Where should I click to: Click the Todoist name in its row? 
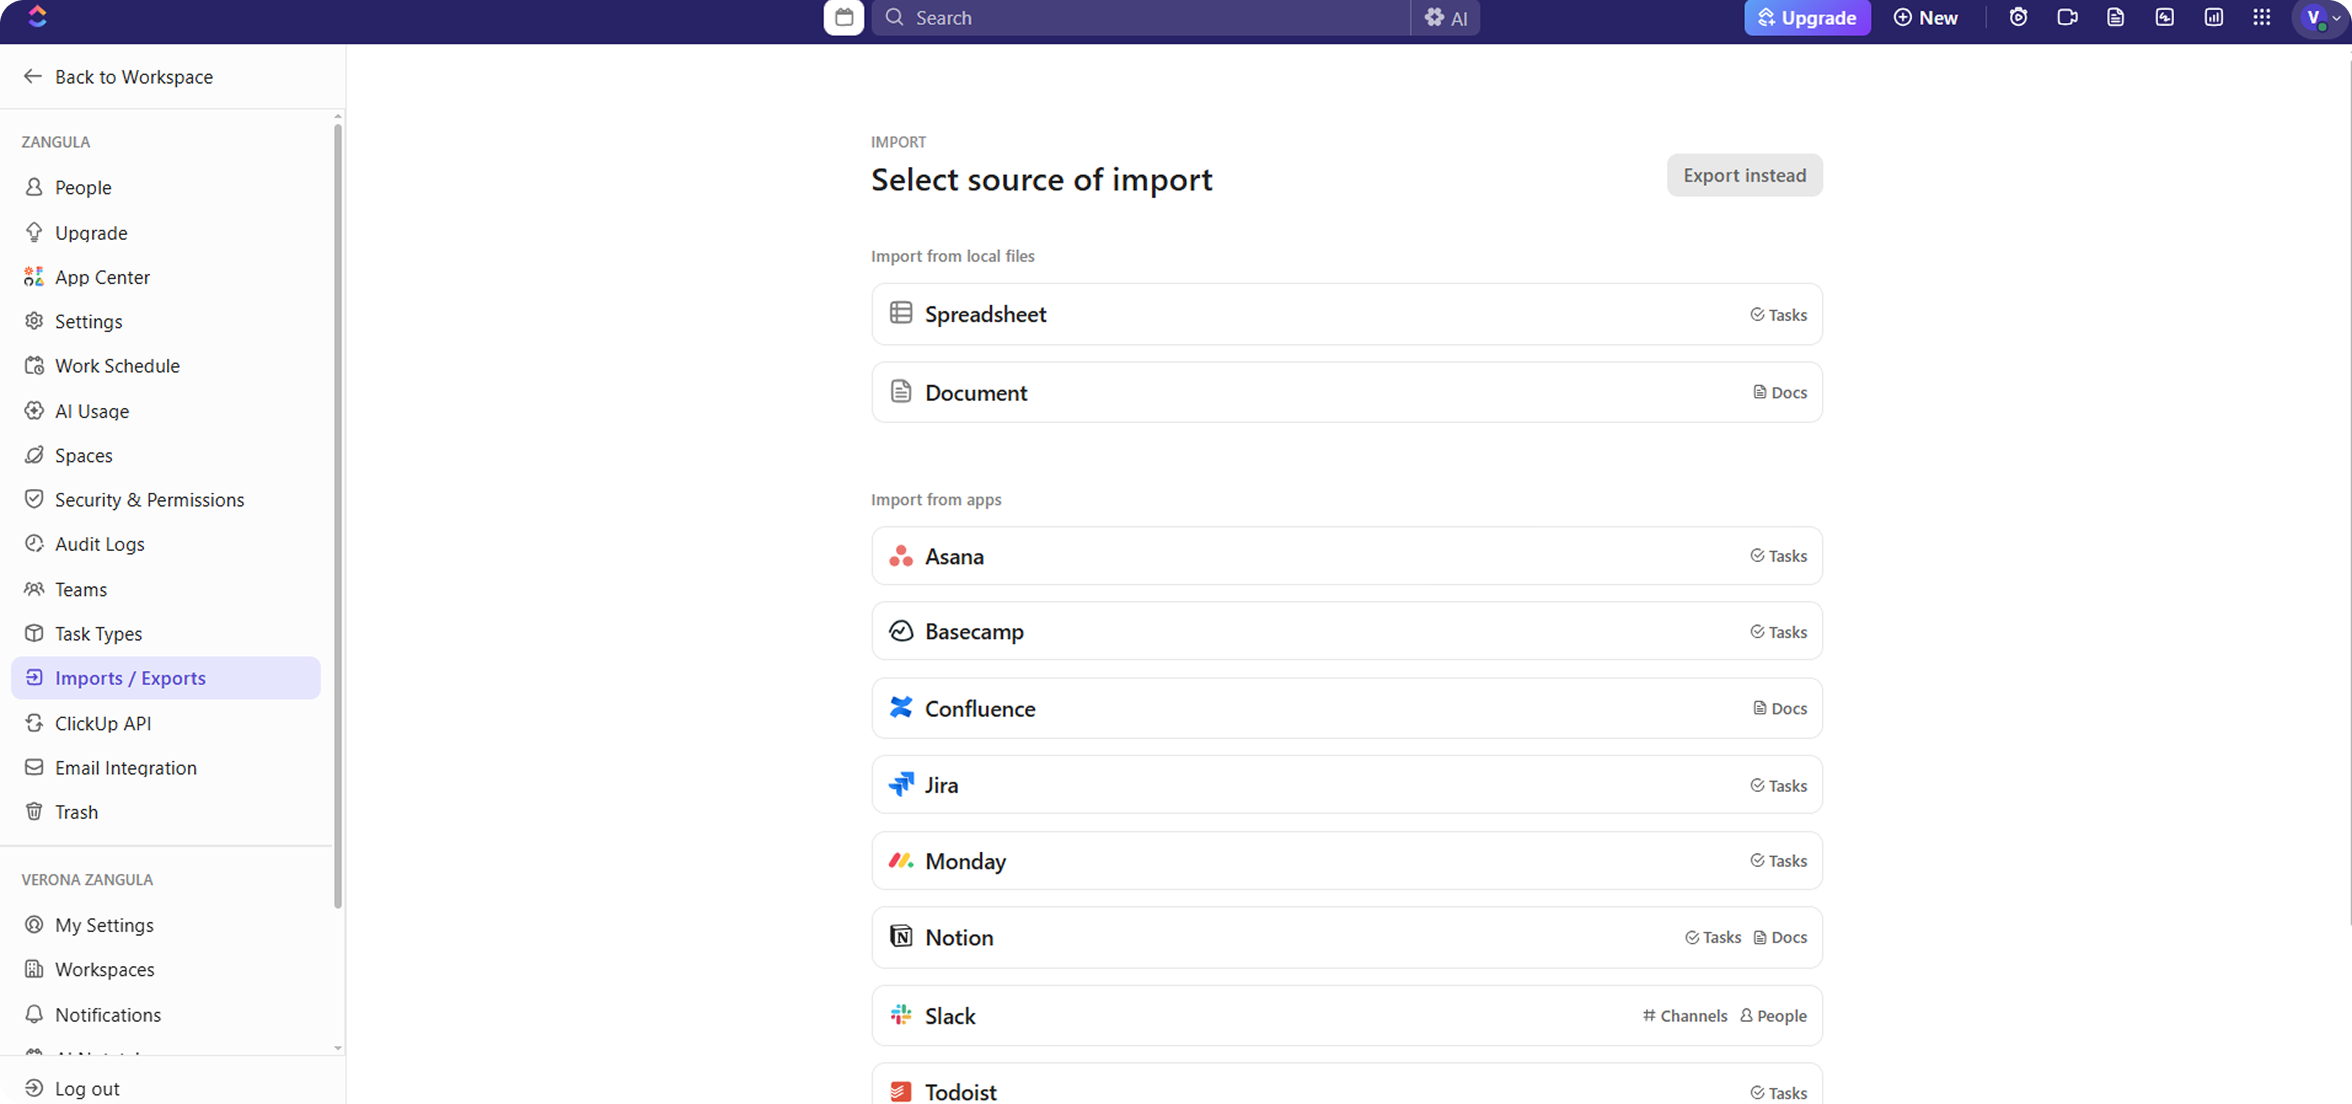pyautogui.click(x=960, y=1092)
